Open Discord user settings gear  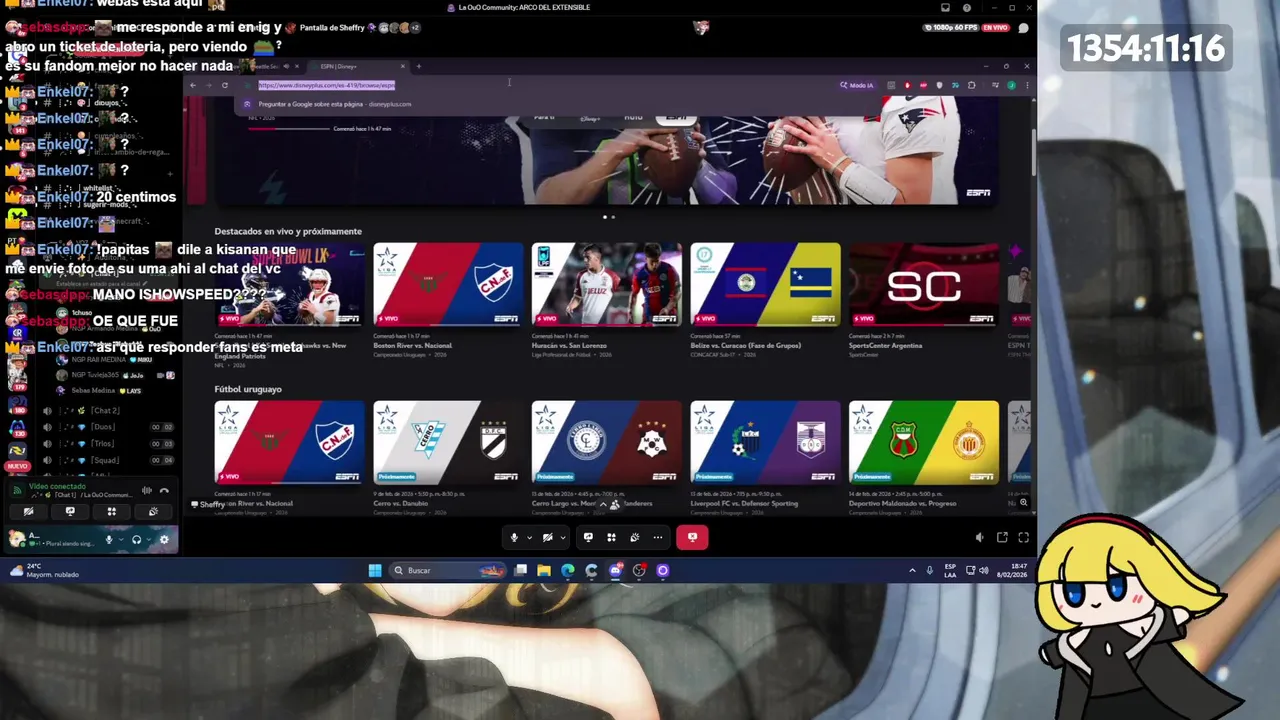point(164,540)
